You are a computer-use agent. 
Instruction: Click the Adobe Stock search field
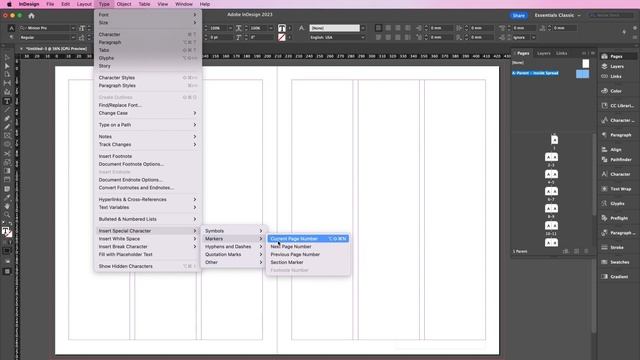click(x=610, y=15)
